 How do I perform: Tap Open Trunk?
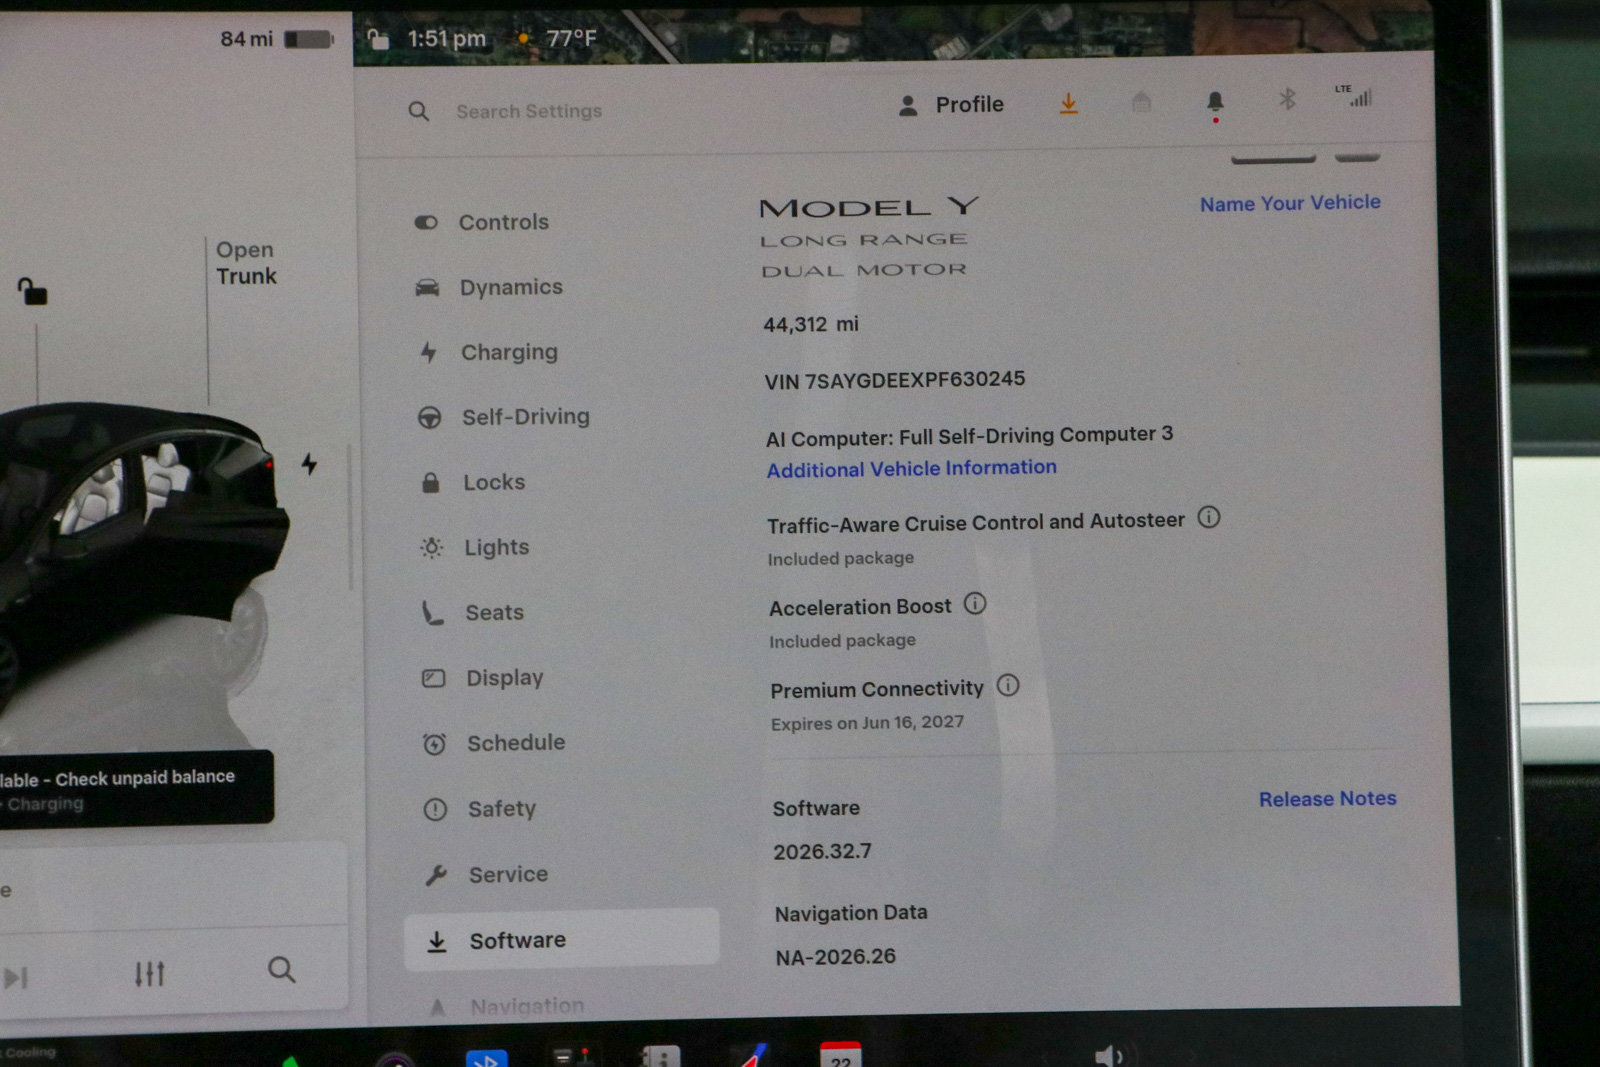click(x=246, y=263)
